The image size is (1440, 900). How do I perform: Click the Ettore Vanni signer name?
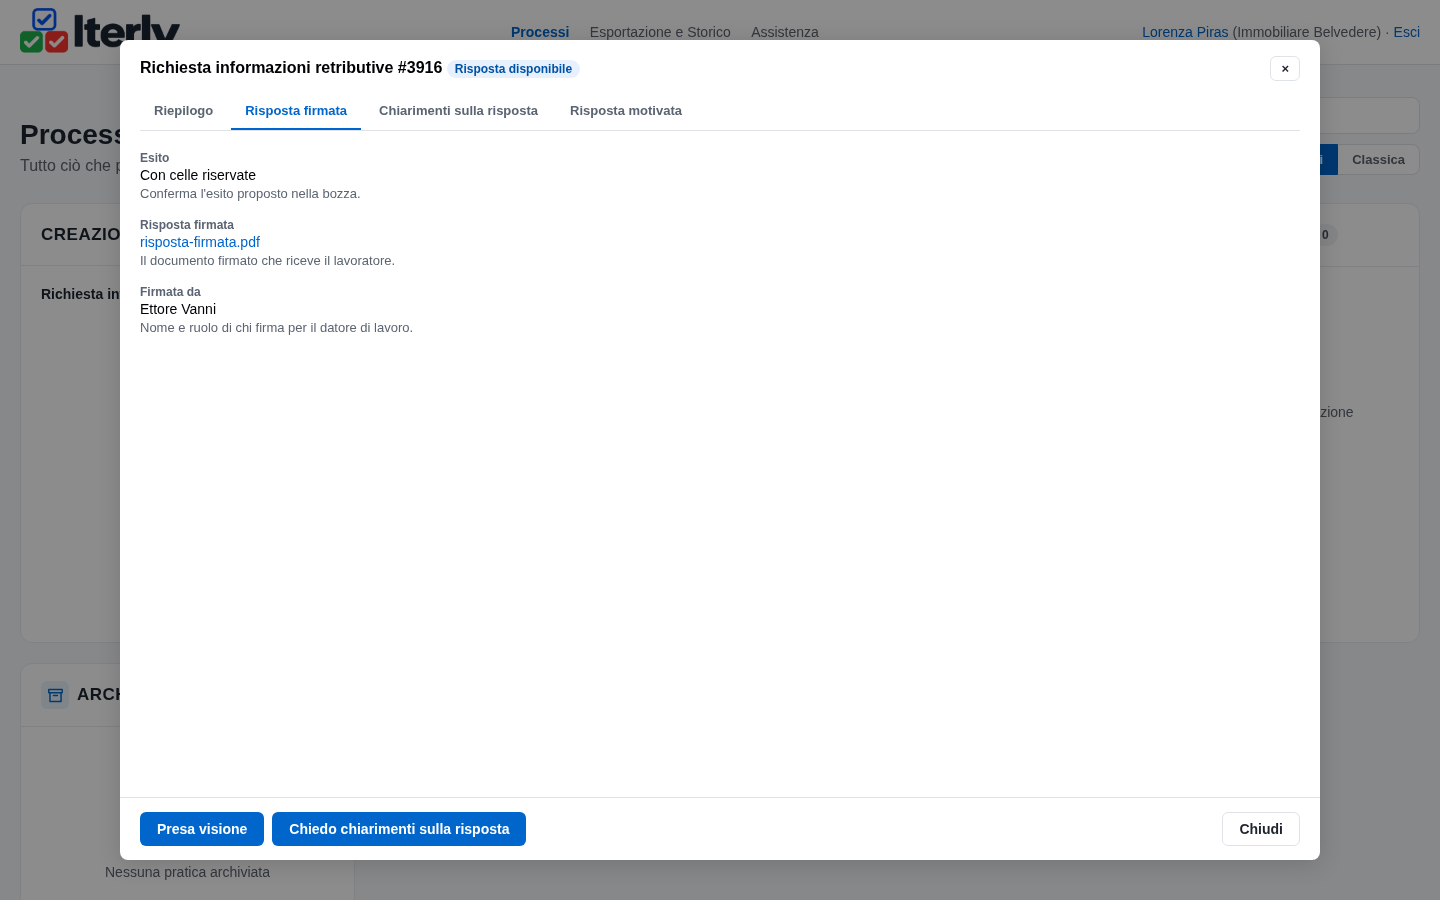(178, 309)
